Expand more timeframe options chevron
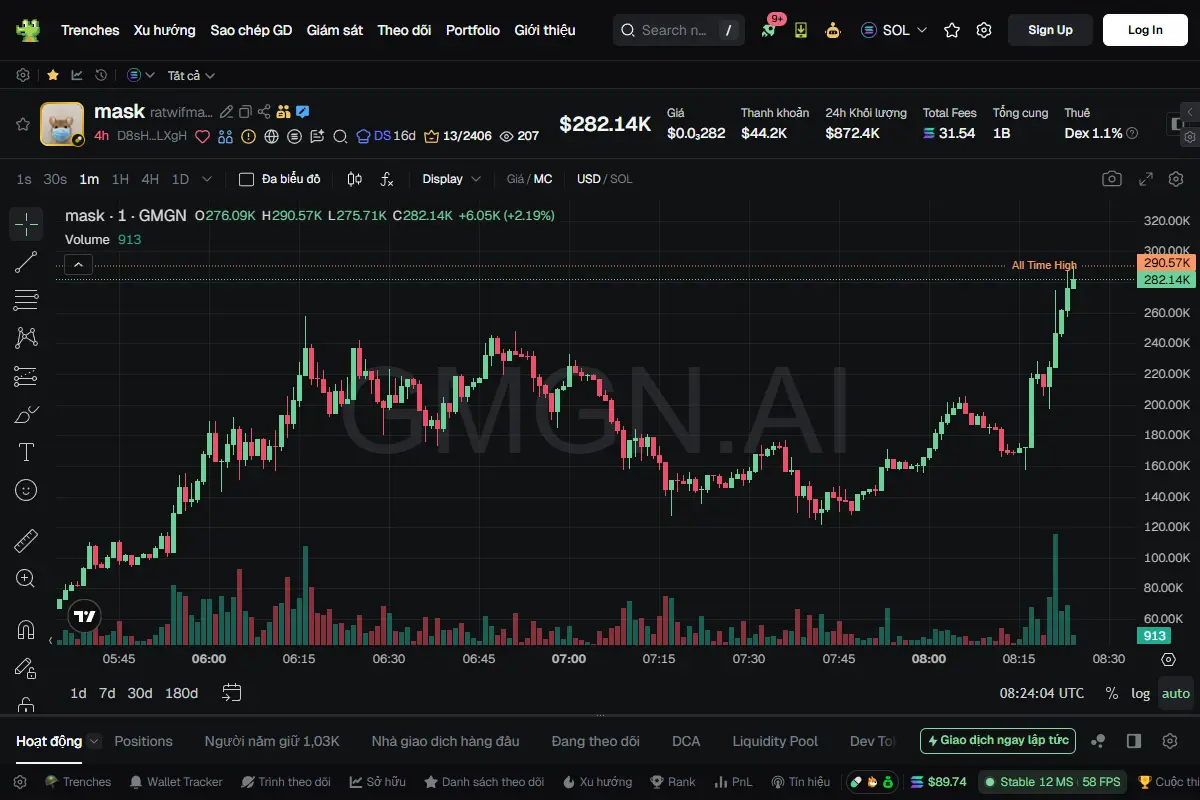This screenshot has width=1200, height=800. point(207,179)
